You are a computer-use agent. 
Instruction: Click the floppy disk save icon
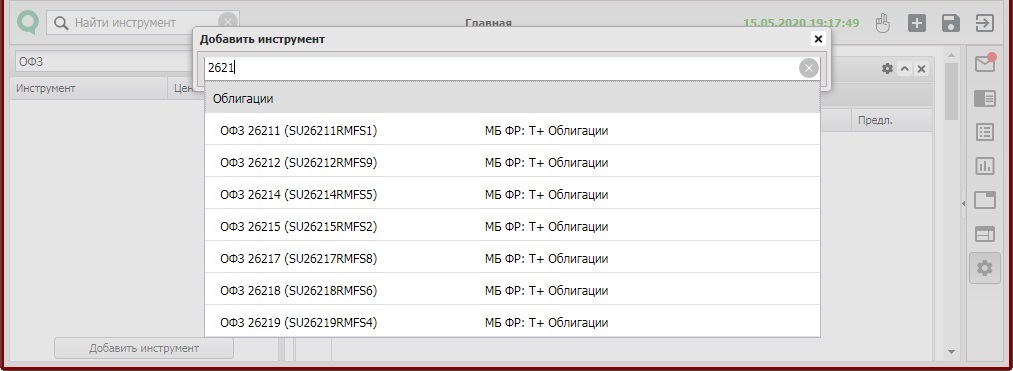[950, 23]
